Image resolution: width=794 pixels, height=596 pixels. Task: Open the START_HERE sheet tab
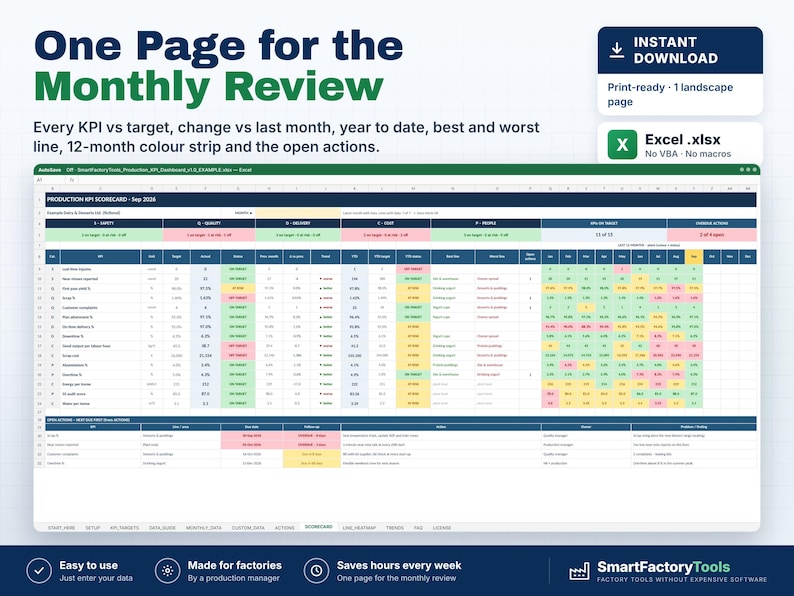point(61,528)
